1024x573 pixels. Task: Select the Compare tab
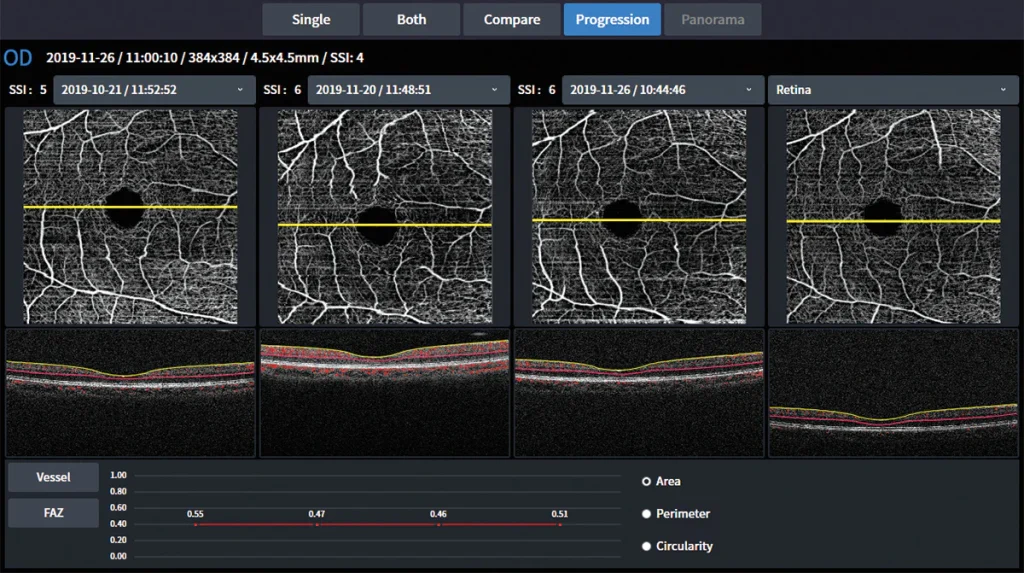(x=512, y=20)
